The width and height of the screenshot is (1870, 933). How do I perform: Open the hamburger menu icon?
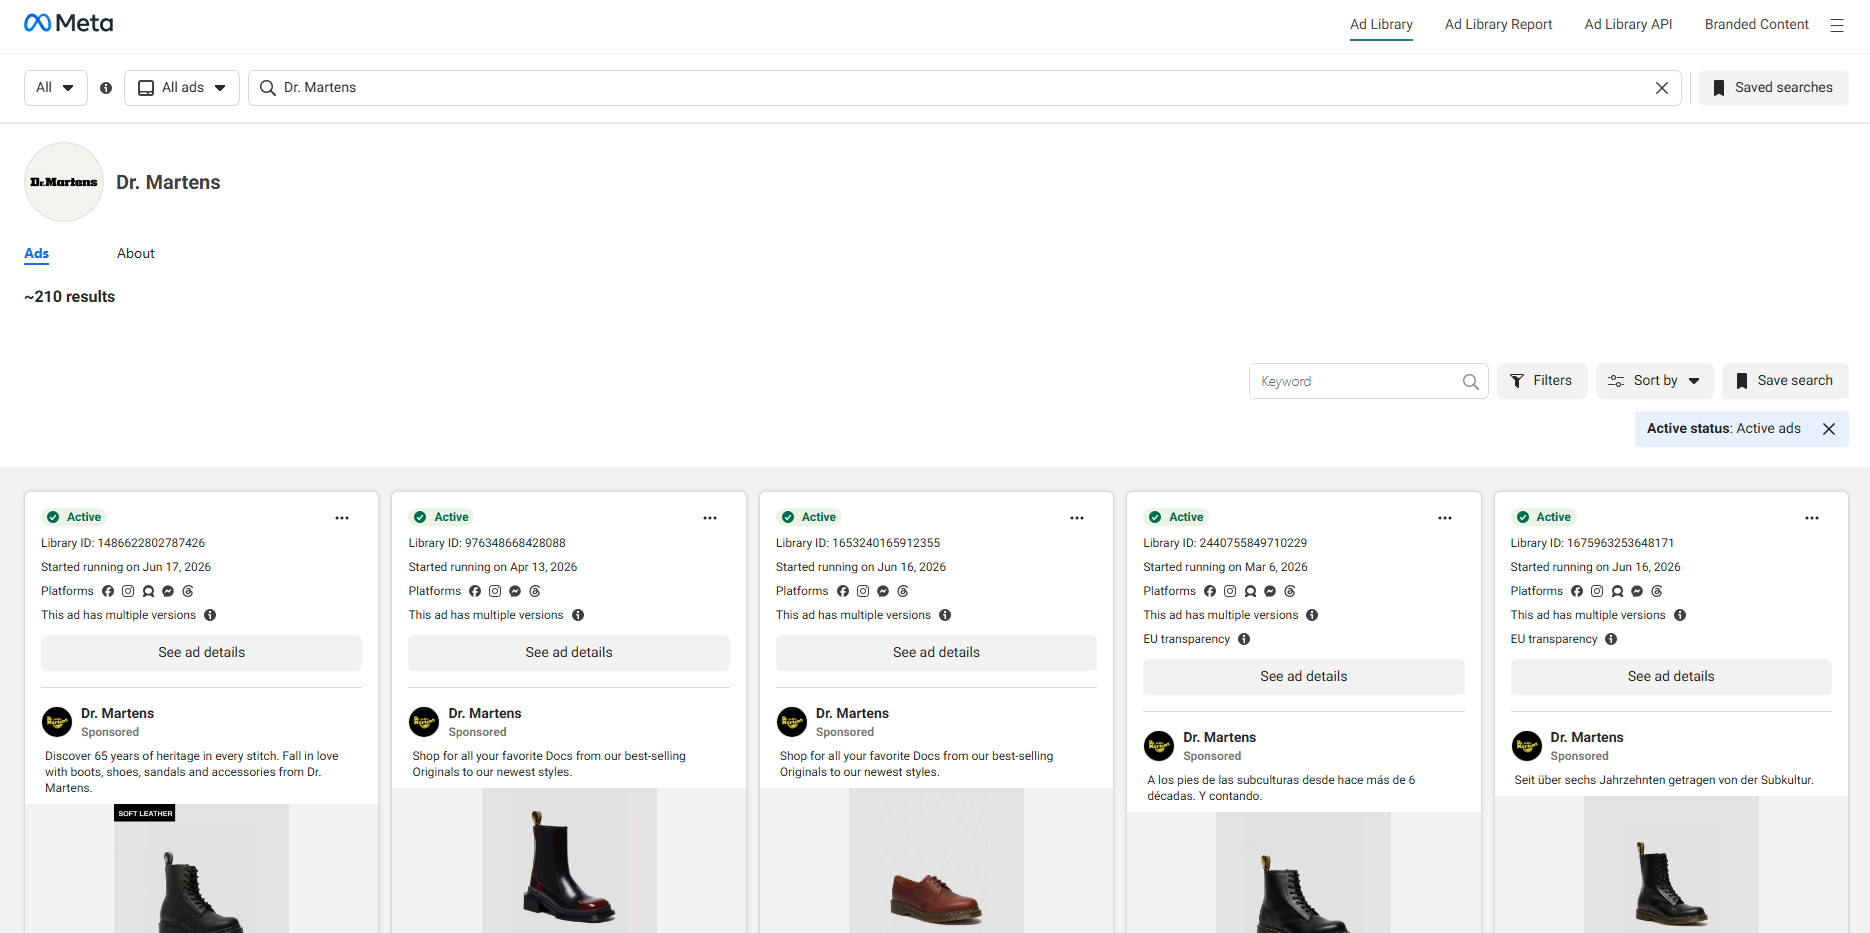pos(1837,25)
